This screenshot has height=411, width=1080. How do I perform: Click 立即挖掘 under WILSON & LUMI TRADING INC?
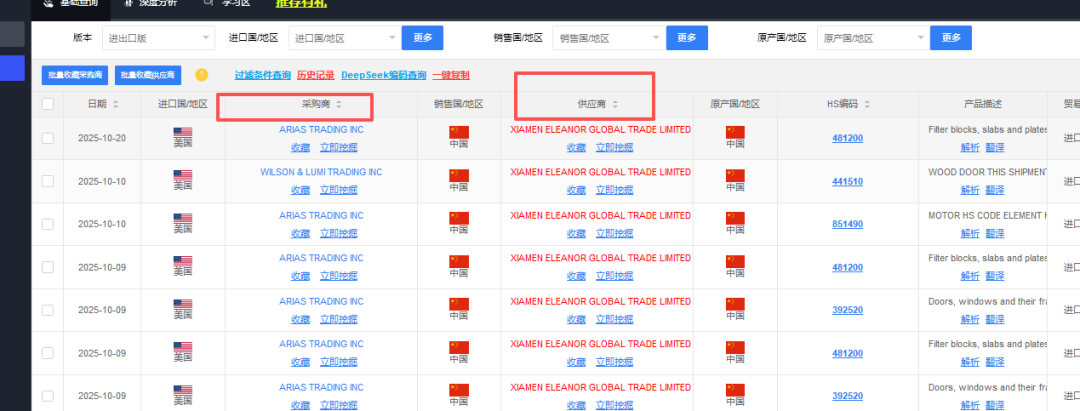(x=338, y=190)
